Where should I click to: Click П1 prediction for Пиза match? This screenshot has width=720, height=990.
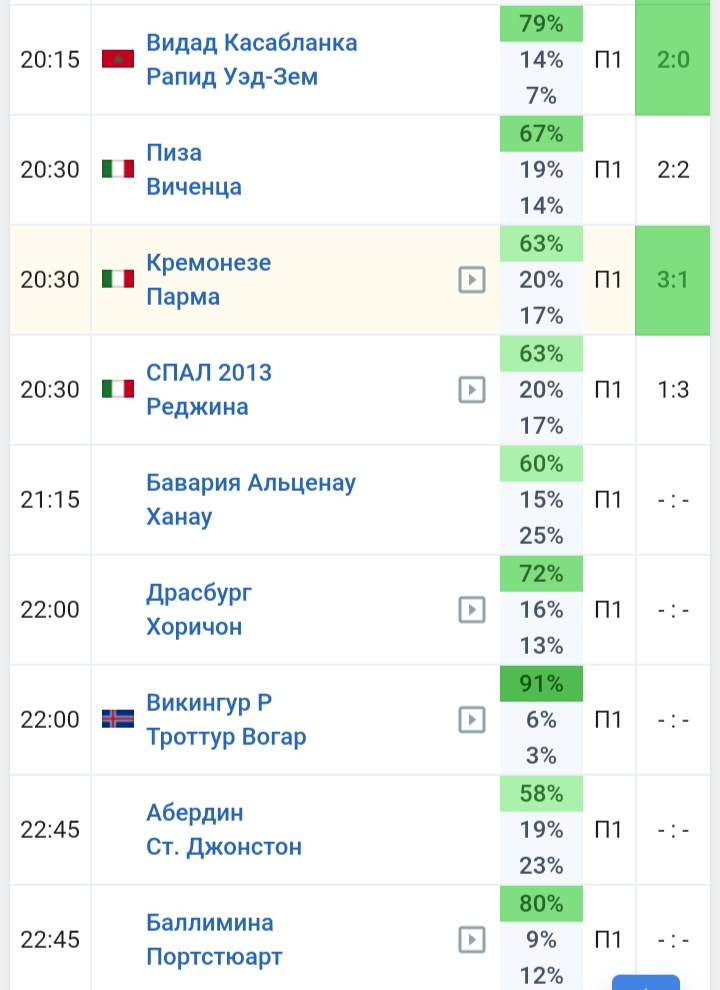click(x=608, y=170)
